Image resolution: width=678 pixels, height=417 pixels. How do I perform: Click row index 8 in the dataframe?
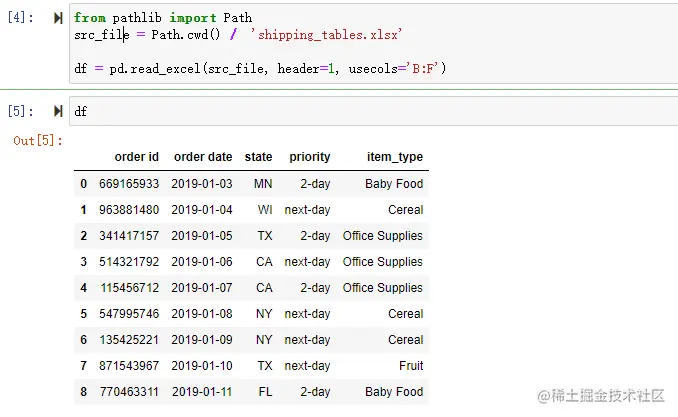84,392
